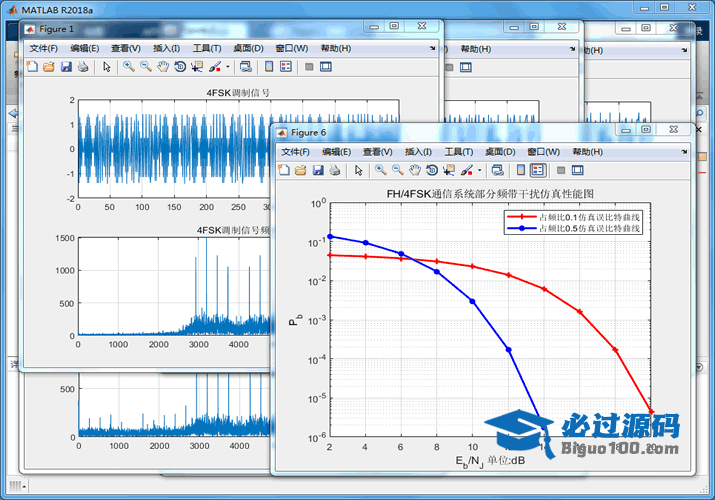Toggle Insert Colorbar in Figure 6
715x500 pixels.
521,170
